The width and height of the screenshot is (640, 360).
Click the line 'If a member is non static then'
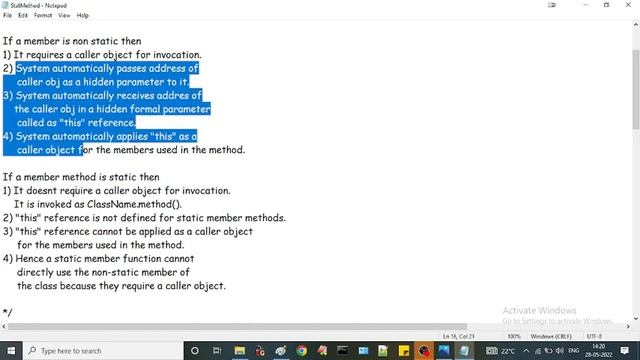click(x=72, y=41)
